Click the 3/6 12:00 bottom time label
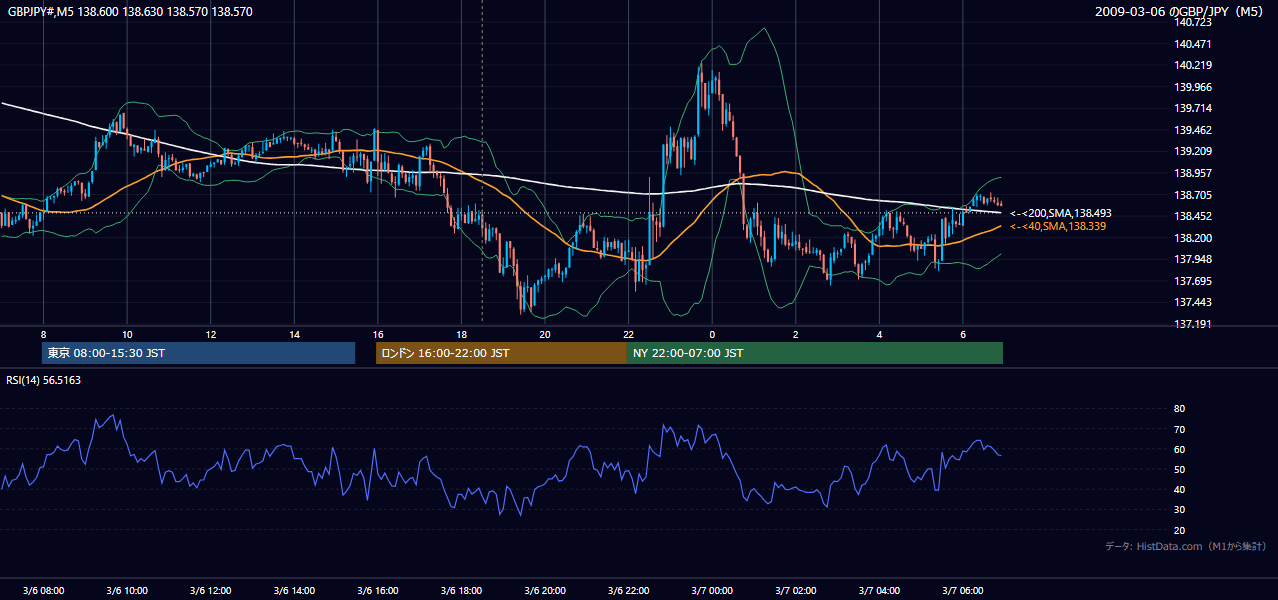 [x=210, y=590]
